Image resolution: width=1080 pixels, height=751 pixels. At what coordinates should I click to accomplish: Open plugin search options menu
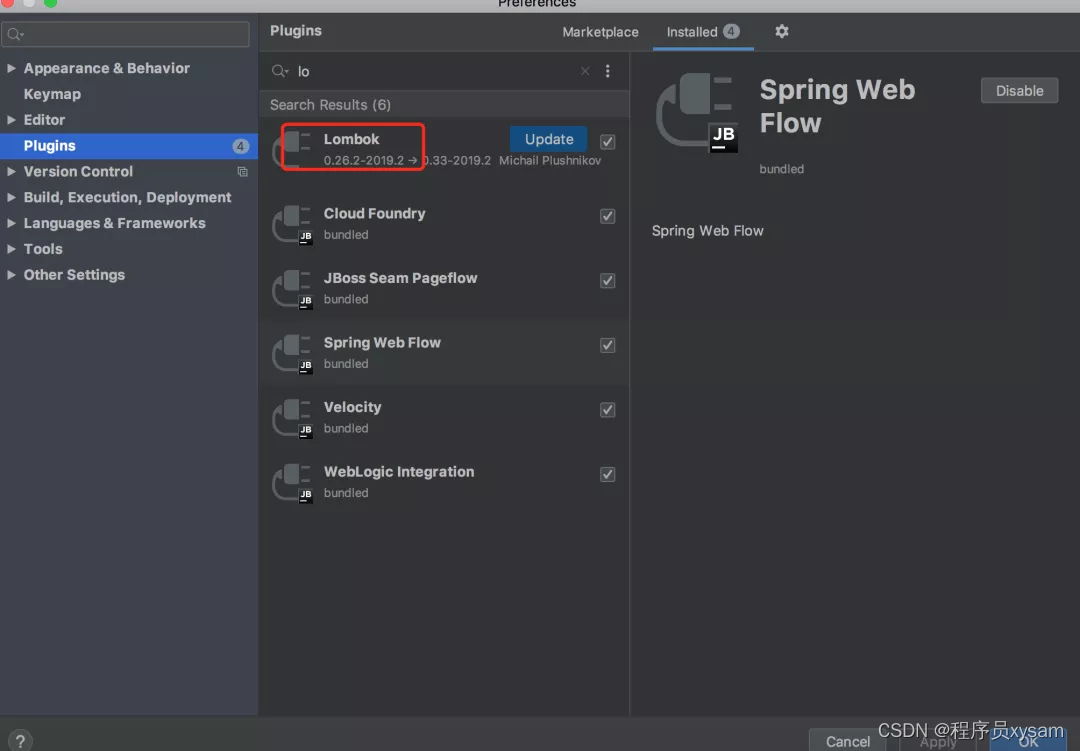[x=608, y=71]
